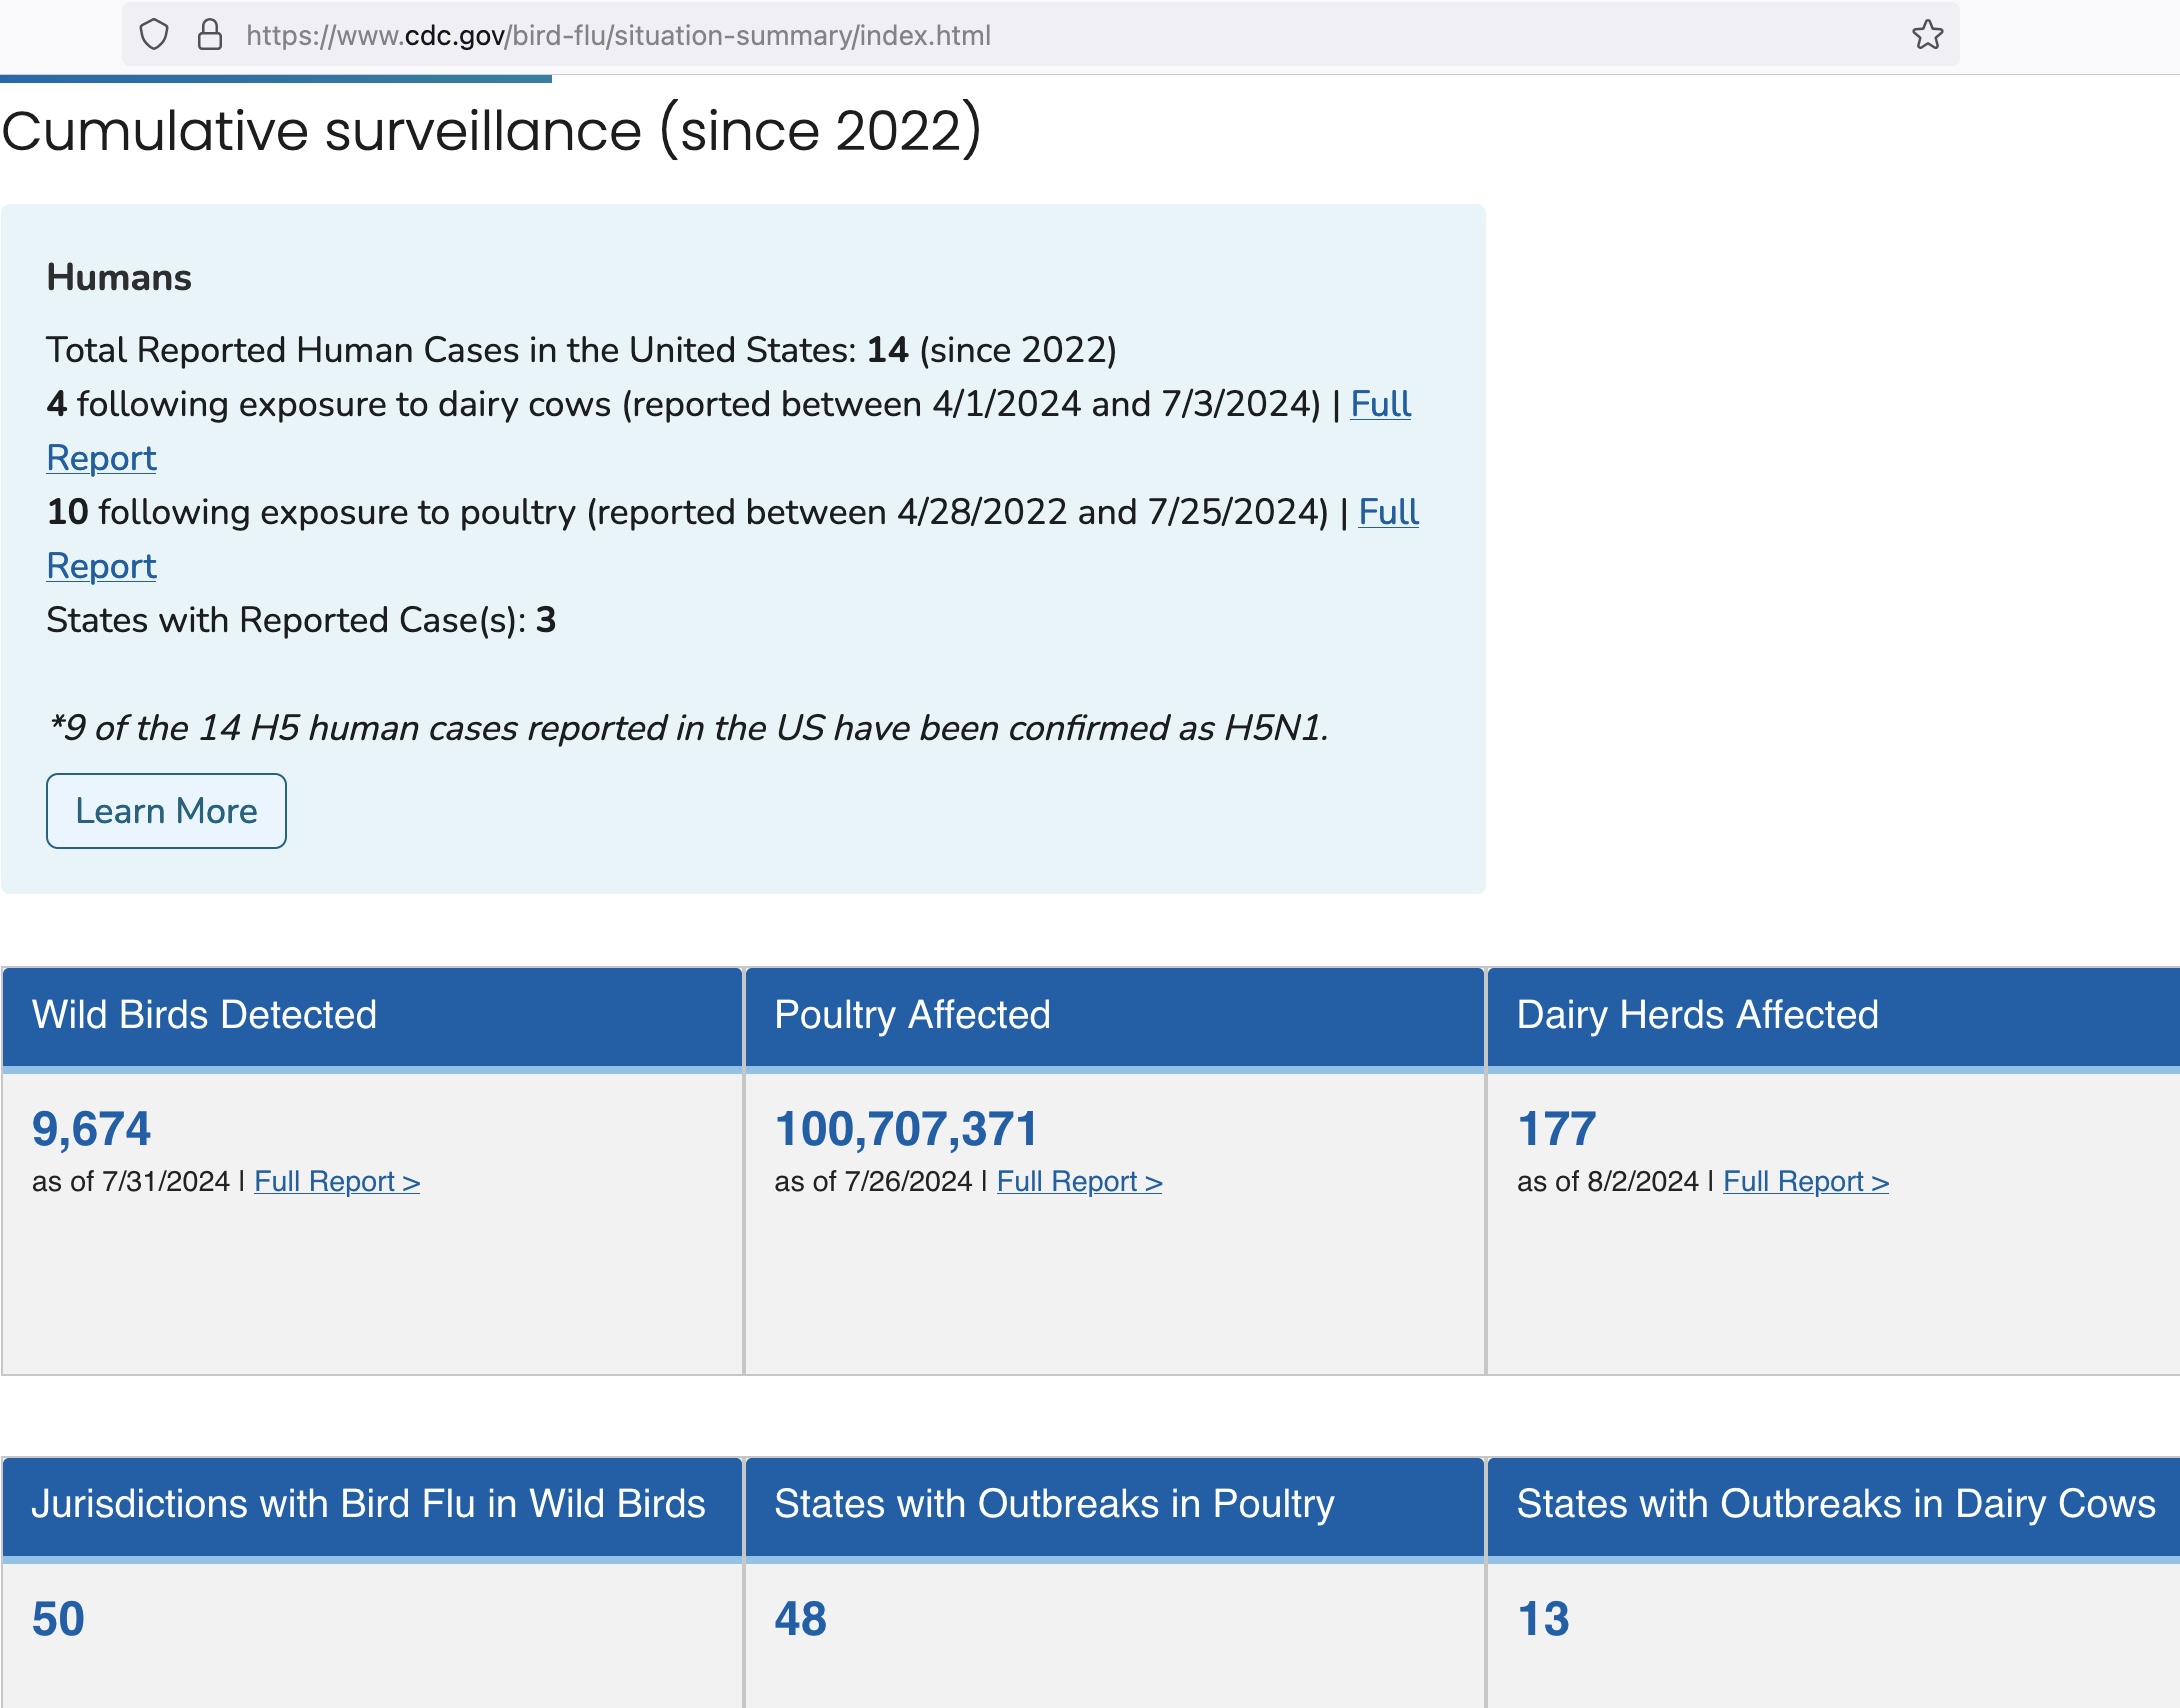Open Wild Birds Detected Full Report link
The image size is (2180, 1708).
click(336, 1181)
